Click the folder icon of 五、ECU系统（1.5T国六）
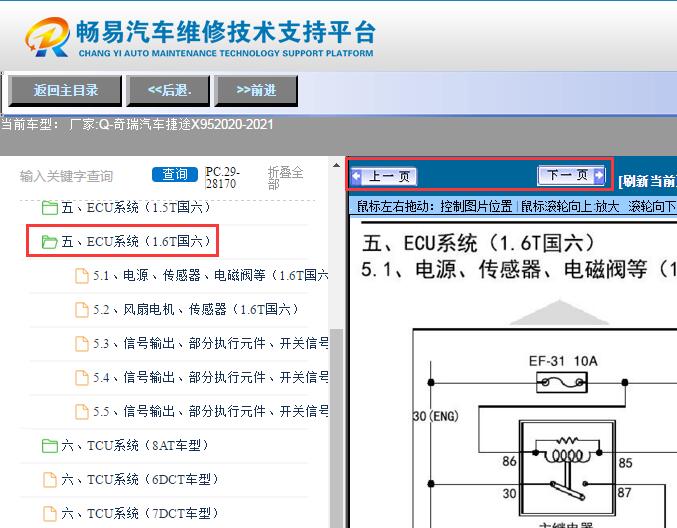The height and width of the screenshot is (528, 677). click(x=50, y=208)
